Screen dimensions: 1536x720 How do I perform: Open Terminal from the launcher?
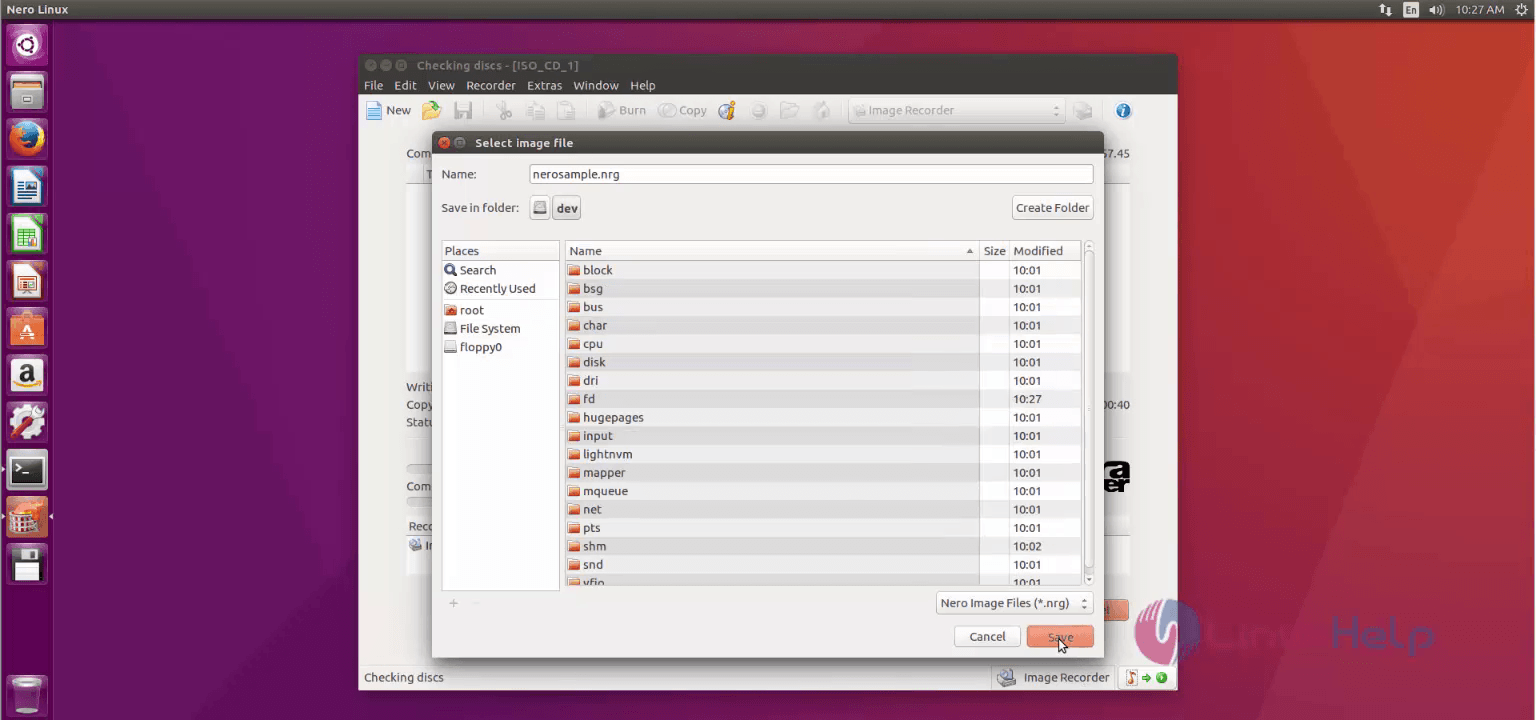tap(27, 470)
